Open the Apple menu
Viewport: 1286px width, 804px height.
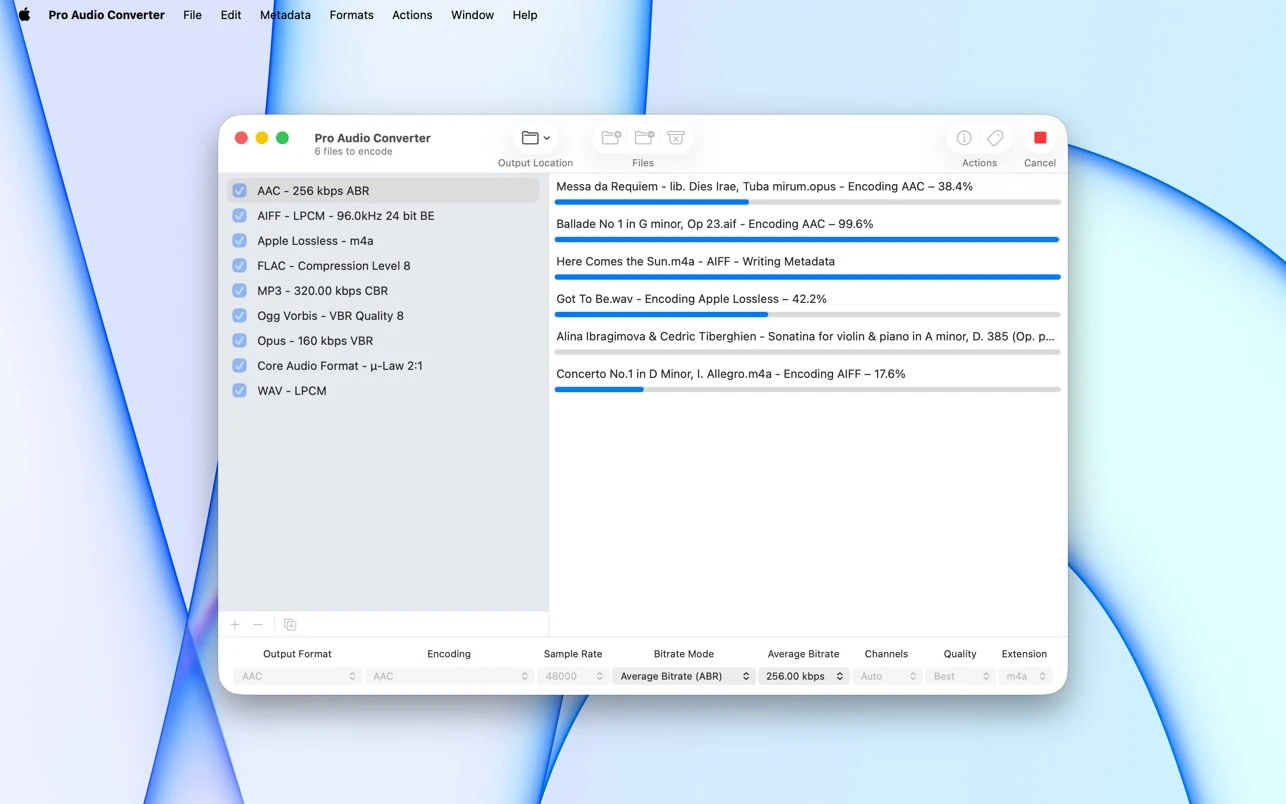pos(24,15)
